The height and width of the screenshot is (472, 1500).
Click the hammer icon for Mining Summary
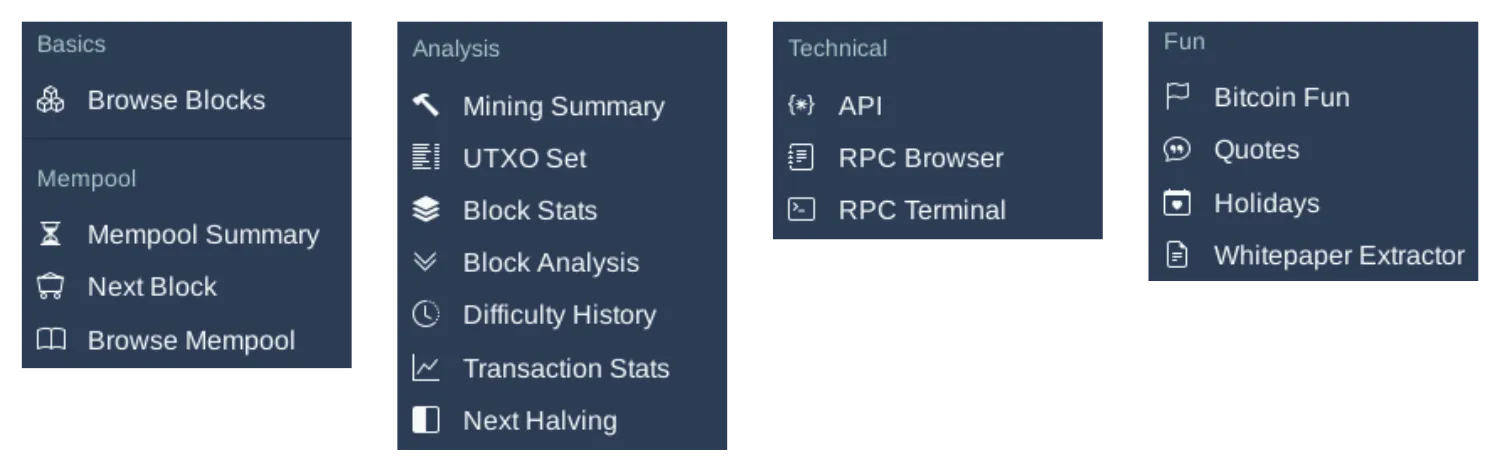[x=426, y=105]
